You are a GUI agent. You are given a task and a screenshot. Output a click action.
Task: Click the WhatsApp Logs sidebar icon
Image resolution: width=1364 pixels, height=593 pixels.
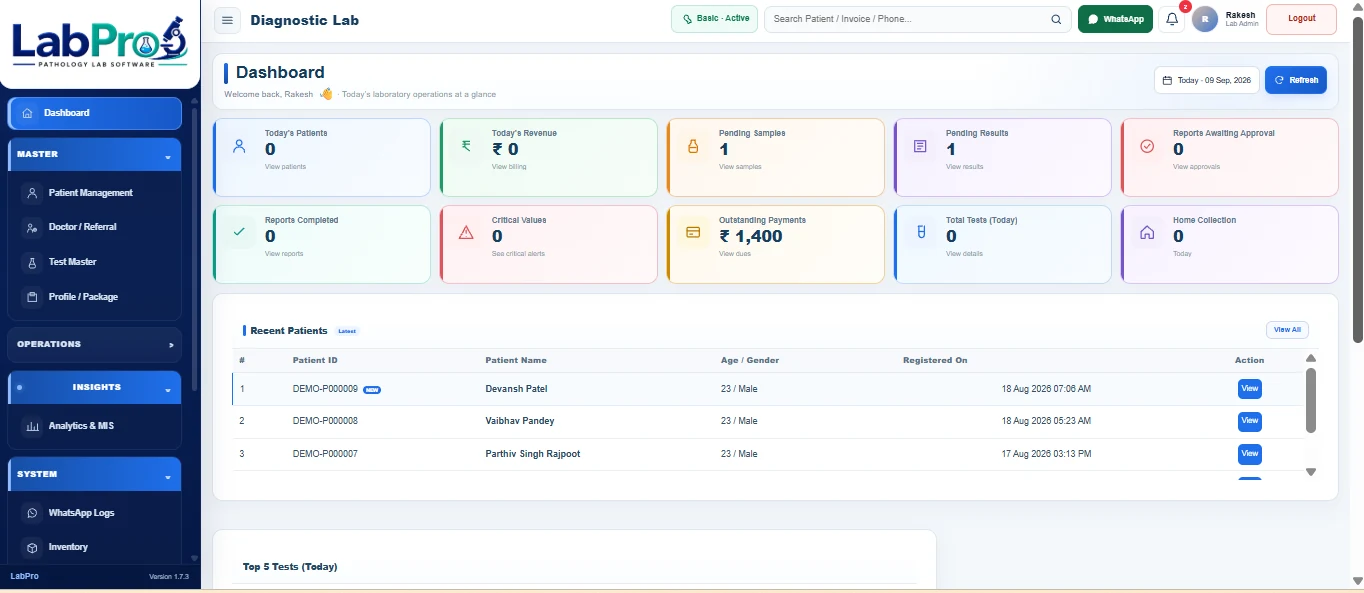(32, 513)
